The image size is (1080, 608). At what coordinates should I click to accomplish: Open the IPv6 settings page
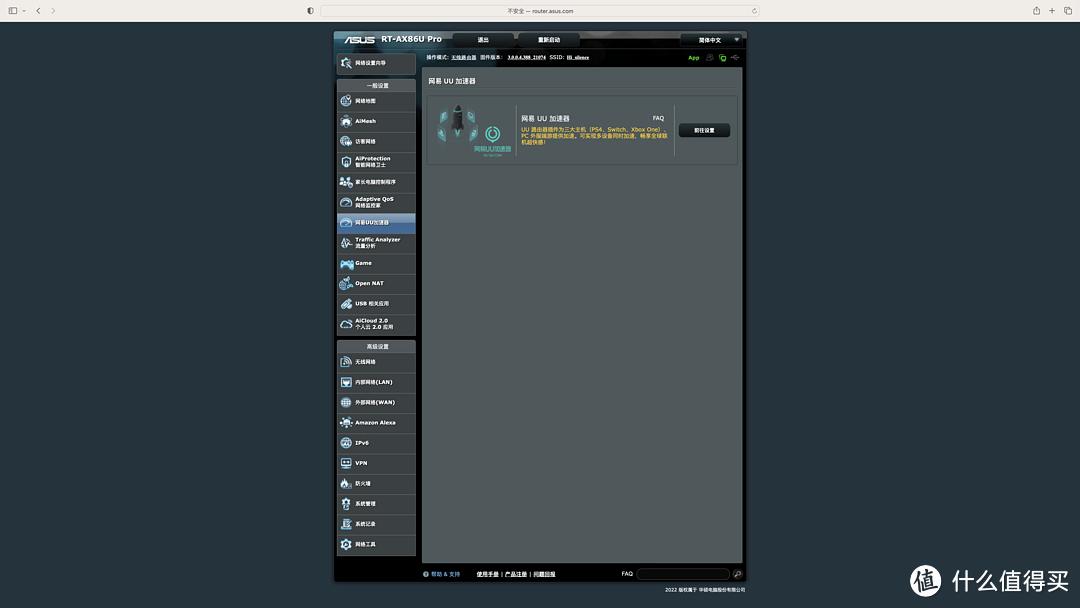tap(376, 443)
